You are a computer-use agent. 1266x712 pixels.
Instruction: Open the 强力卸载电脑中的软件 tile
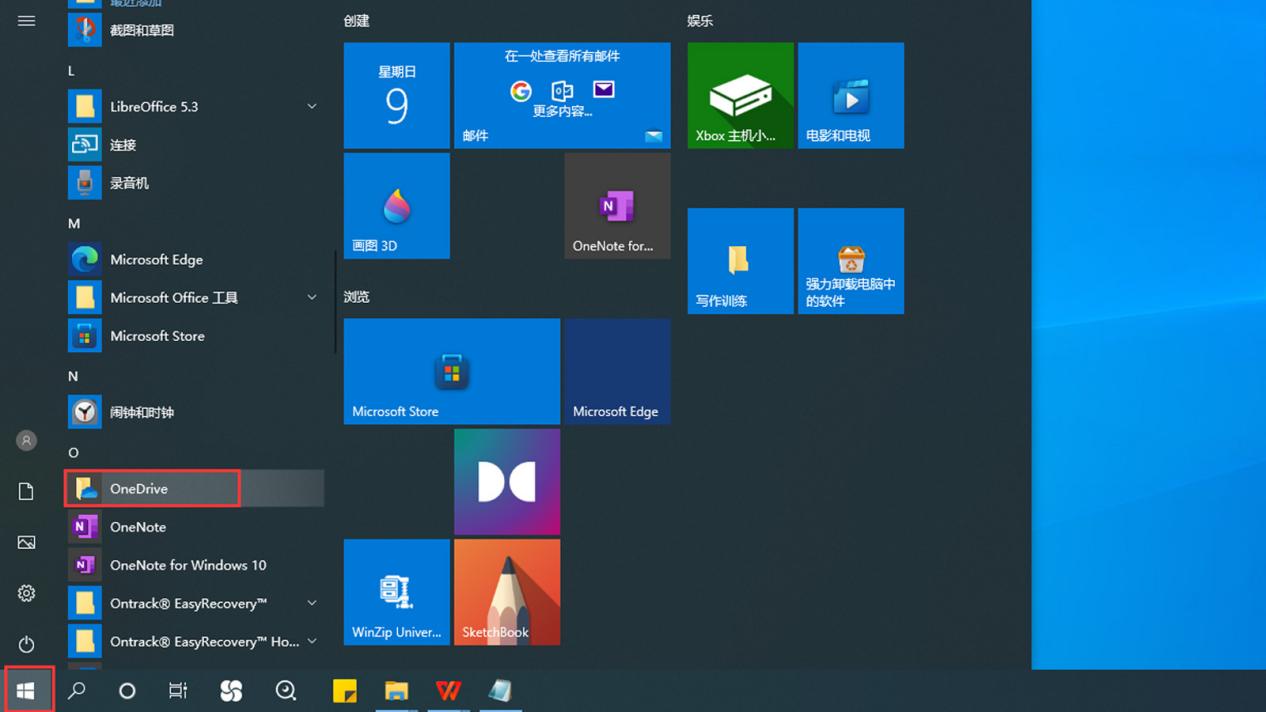tap(851, 261)
